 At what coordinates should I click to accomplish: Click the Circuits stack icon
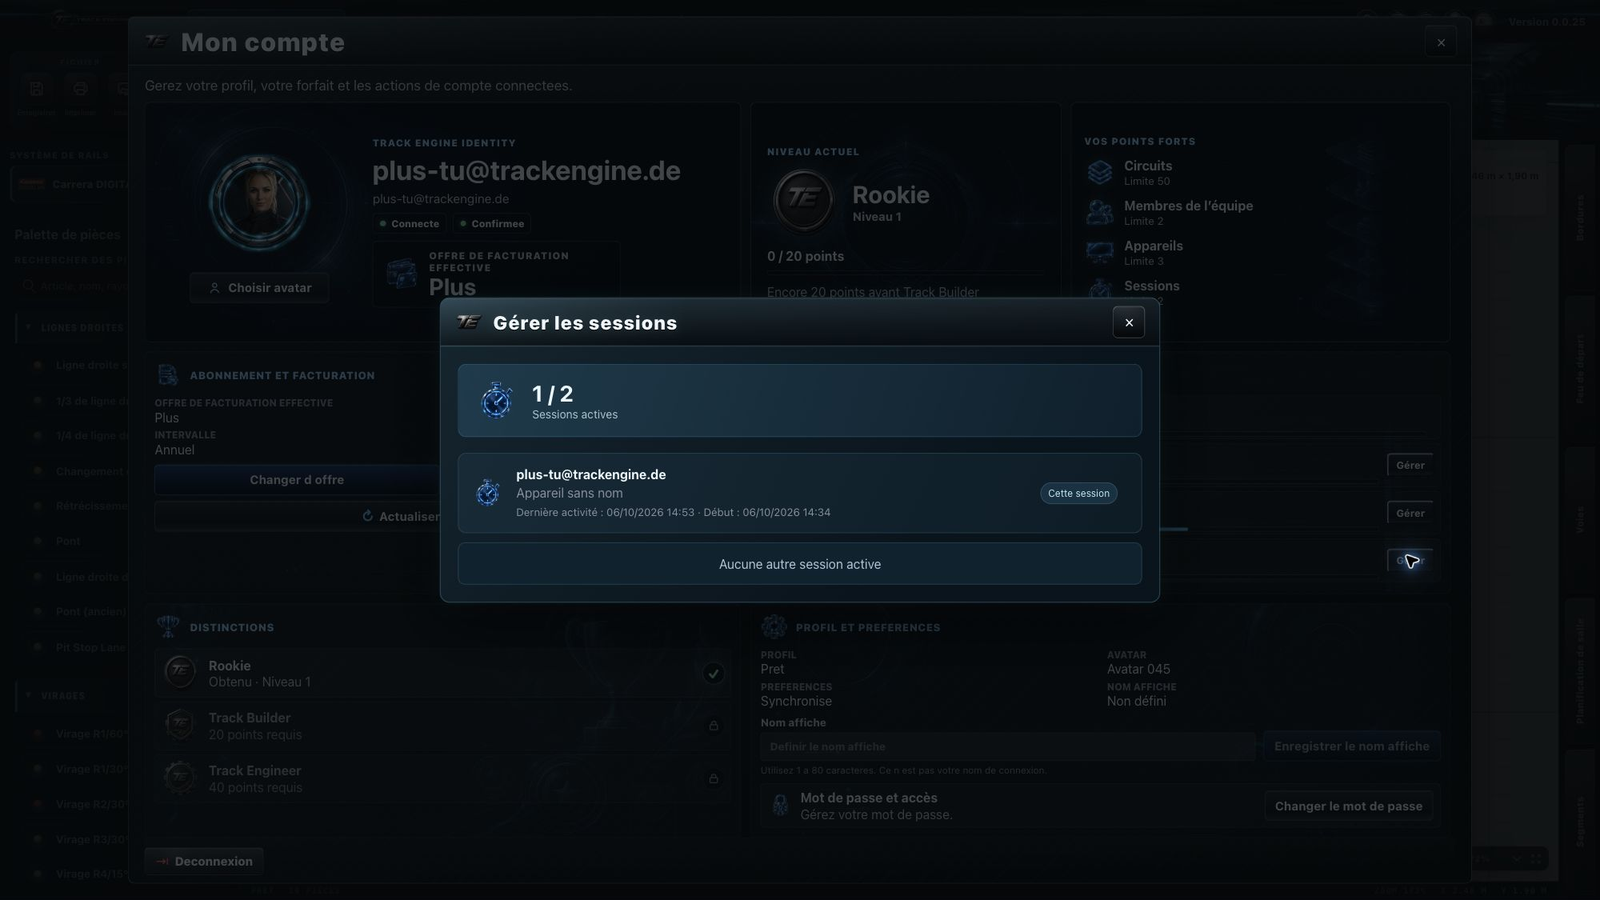[1100, 173]
